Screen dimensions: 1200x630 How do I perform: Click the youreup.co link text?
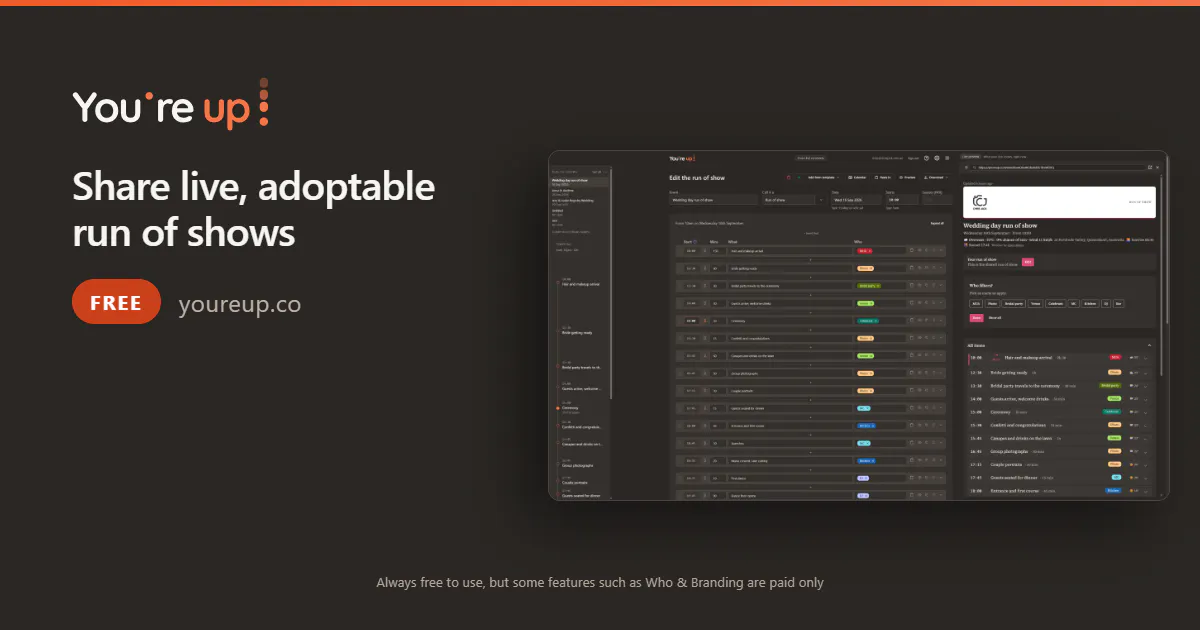[x=239, y=304]
